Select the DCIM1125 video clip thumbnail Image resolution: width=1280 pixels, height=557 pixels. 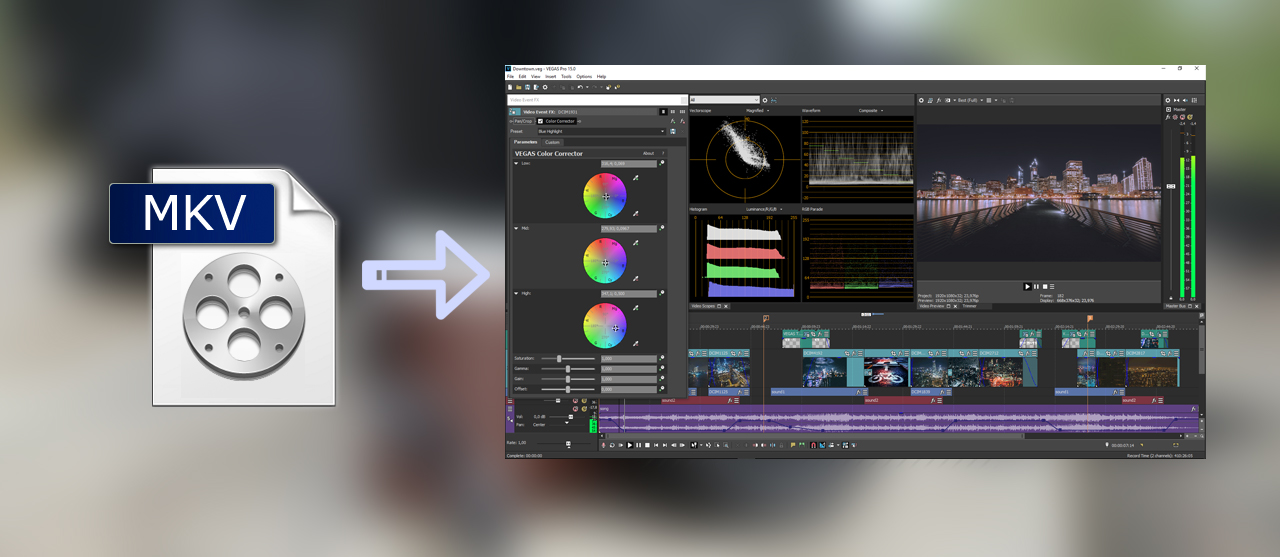click(x=729, y=373)
